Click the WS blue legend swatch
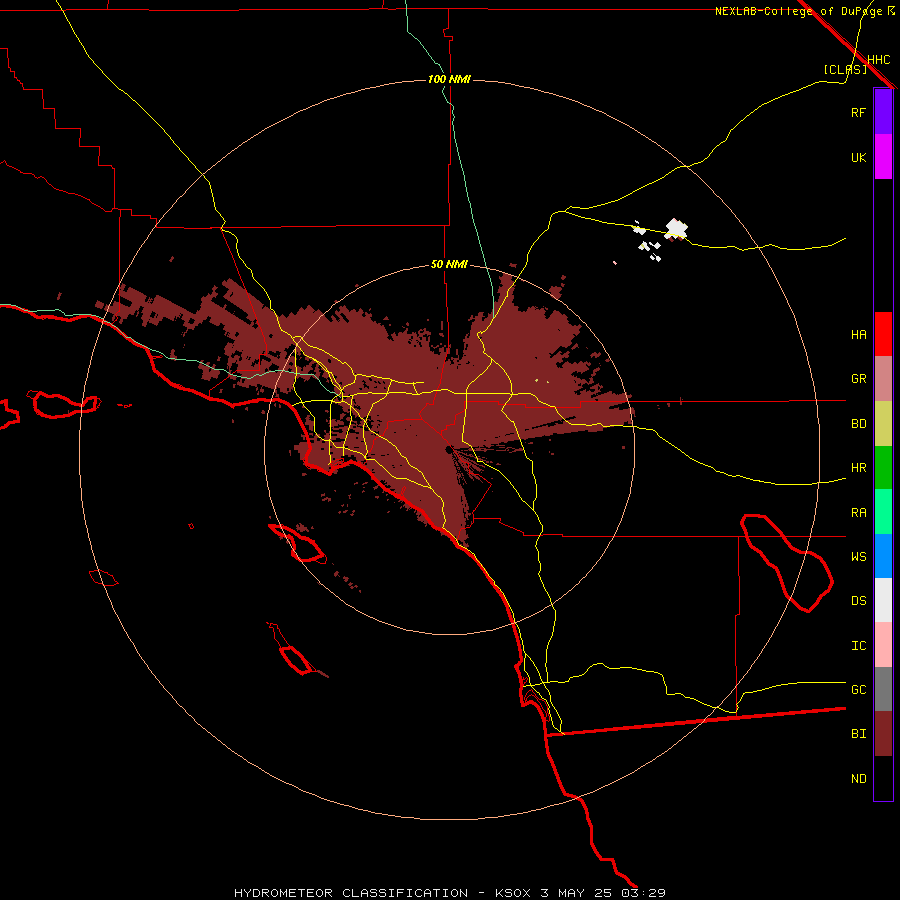Image resolution: width=900 pixels, height=900 pixels. pyautogui.click(x=883, y=556)
